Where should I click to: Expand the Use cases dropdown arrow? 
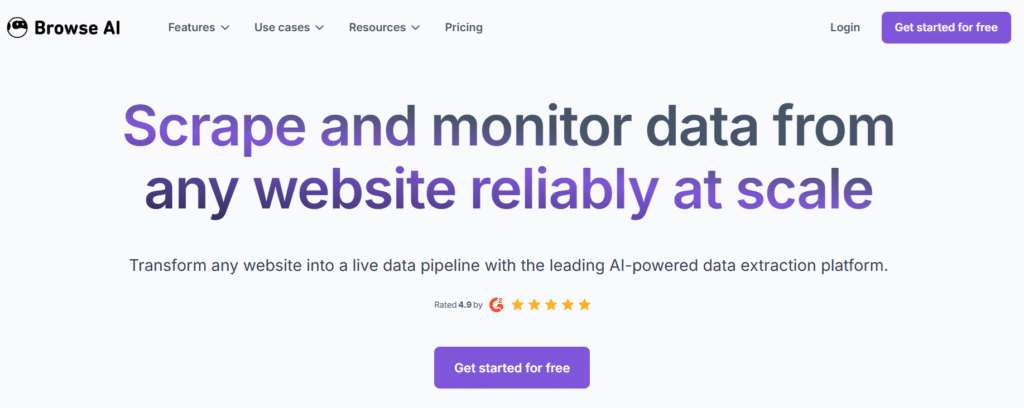pyautogui.click(x=320, y=28)
